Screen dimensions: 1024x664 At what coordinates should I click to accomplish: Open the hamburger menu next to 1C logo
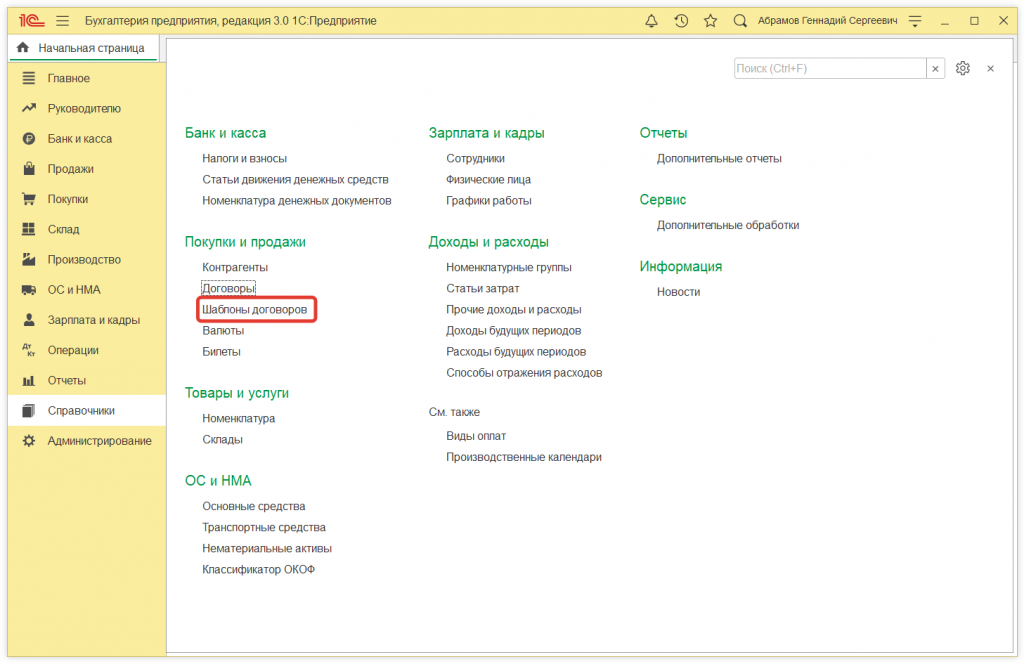[61, 19]
